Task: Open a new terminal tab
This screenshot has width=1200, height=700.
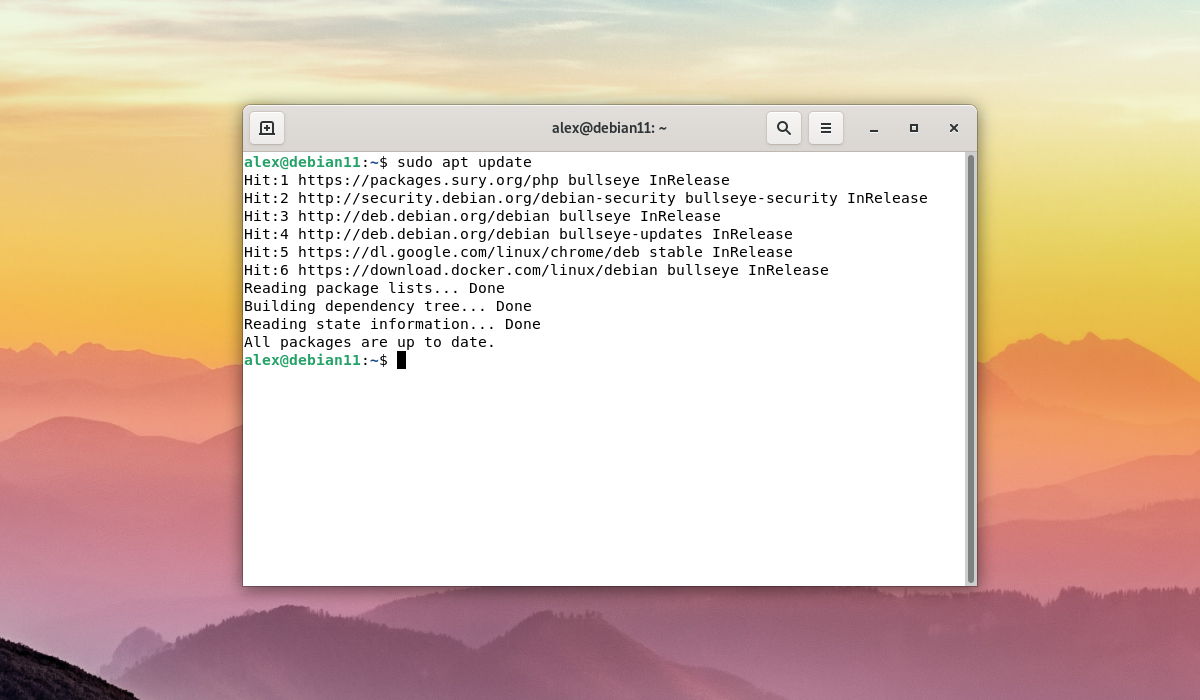Action: point(266,127)
